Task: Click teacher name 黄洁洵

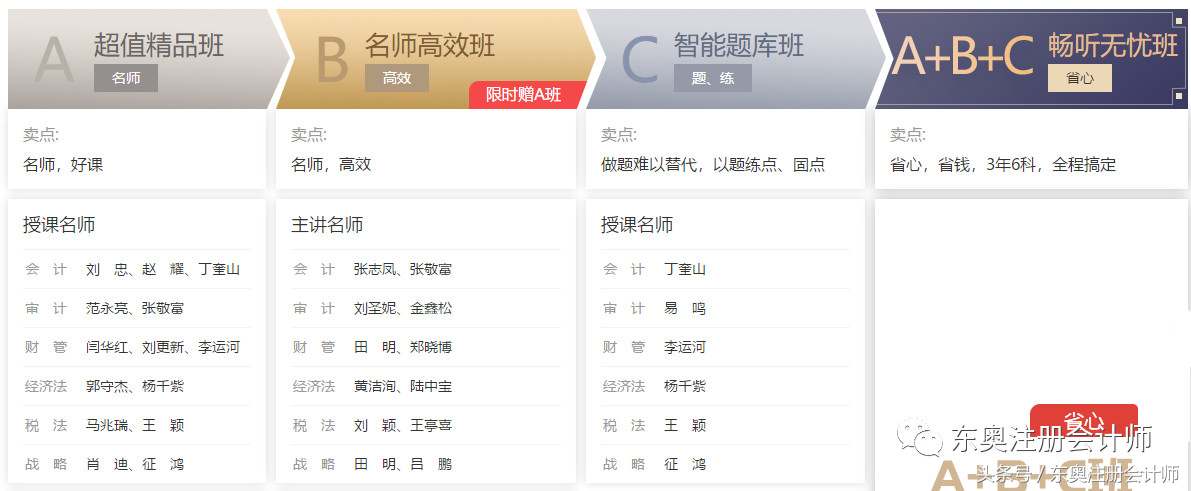Action: tap(375, 386)
